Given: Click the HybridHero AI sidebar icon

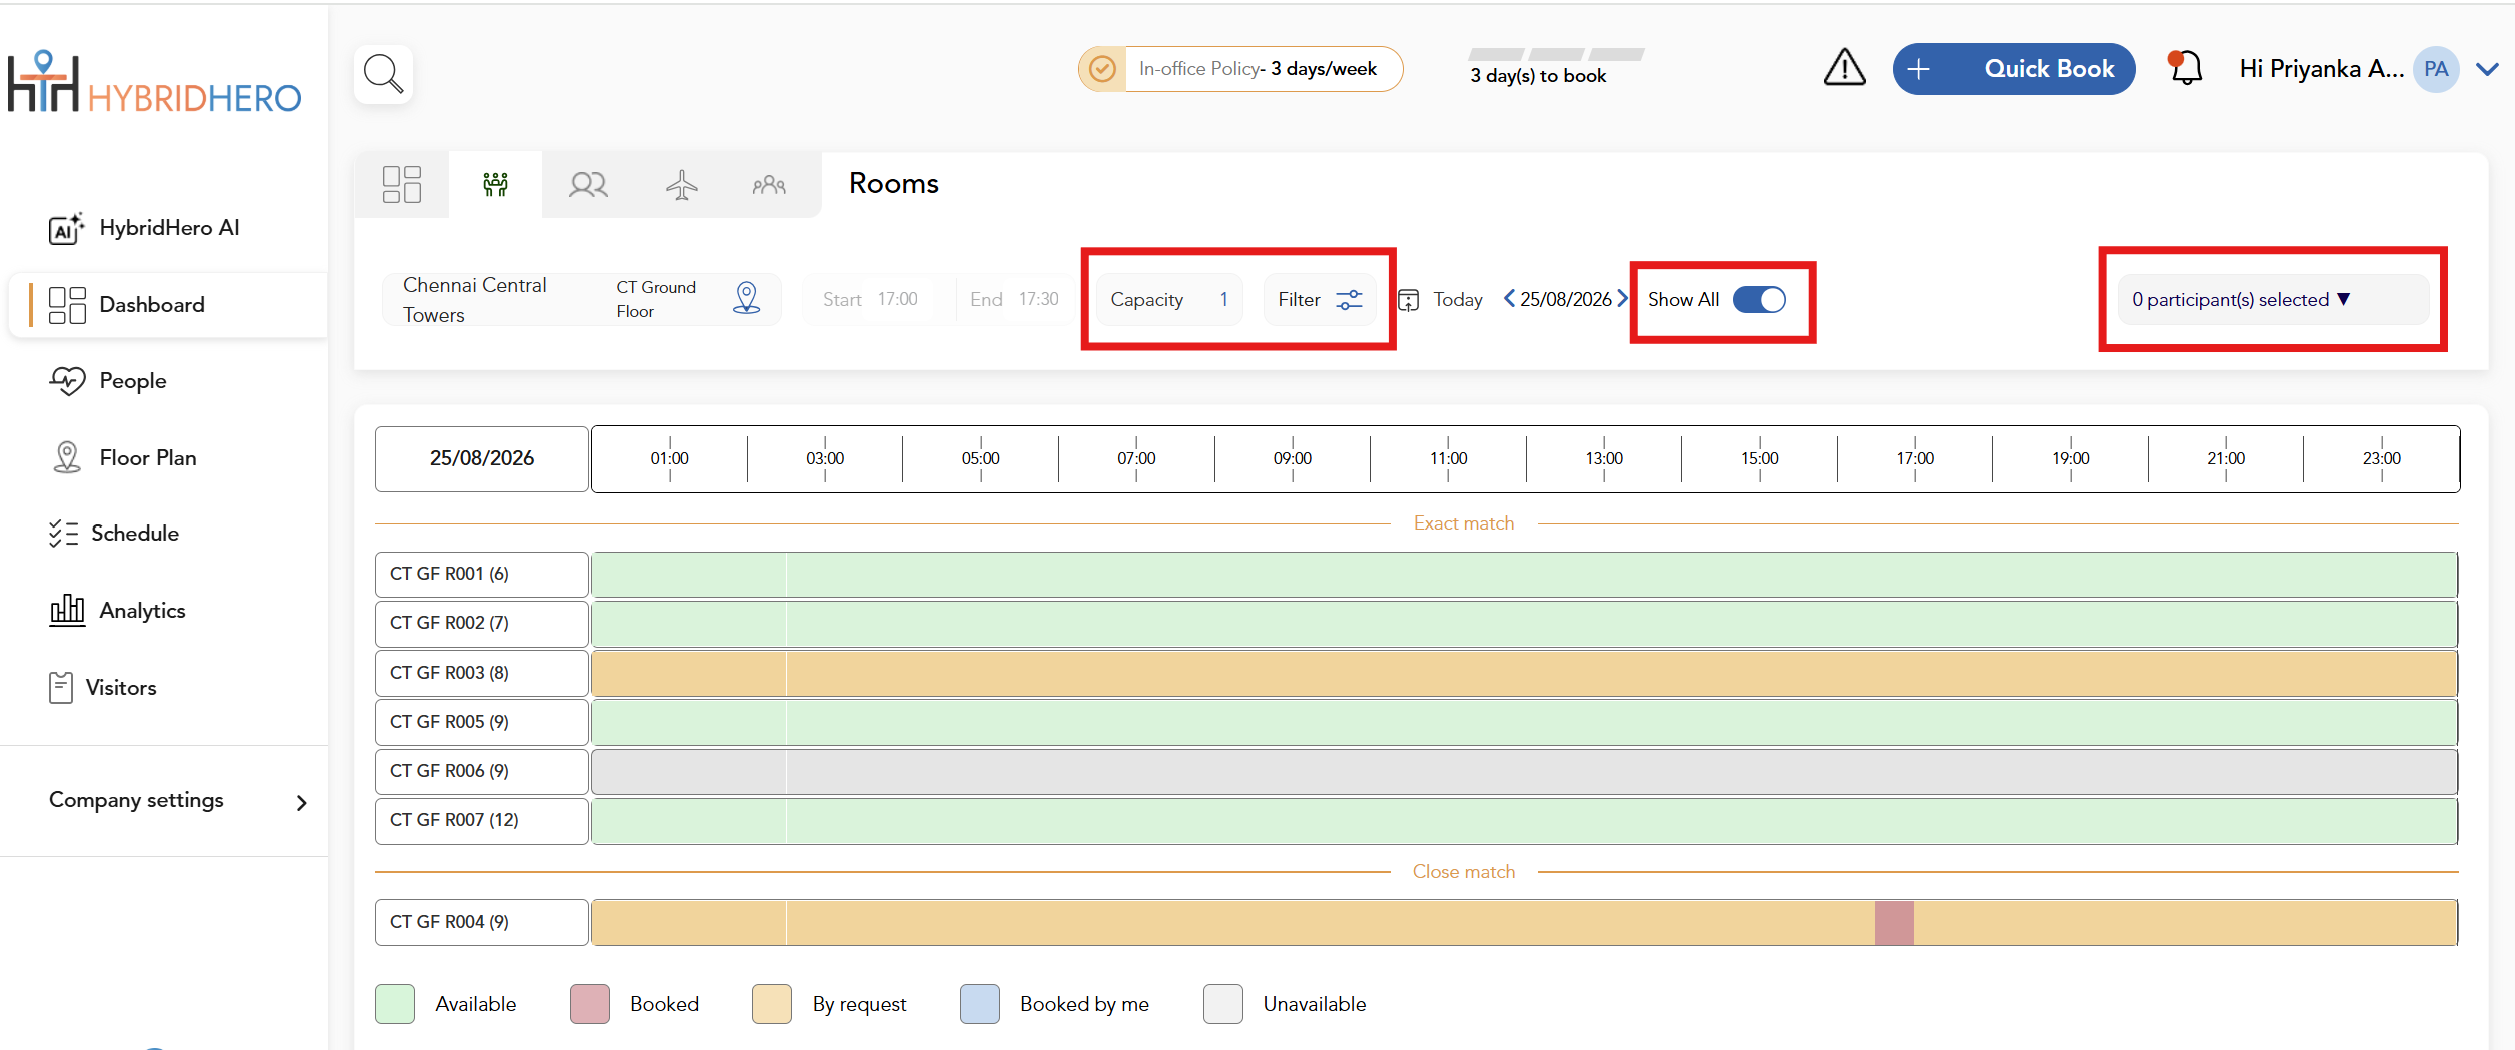Looking at the screenshot, I should pyautogui.click(x=66, y=228).
